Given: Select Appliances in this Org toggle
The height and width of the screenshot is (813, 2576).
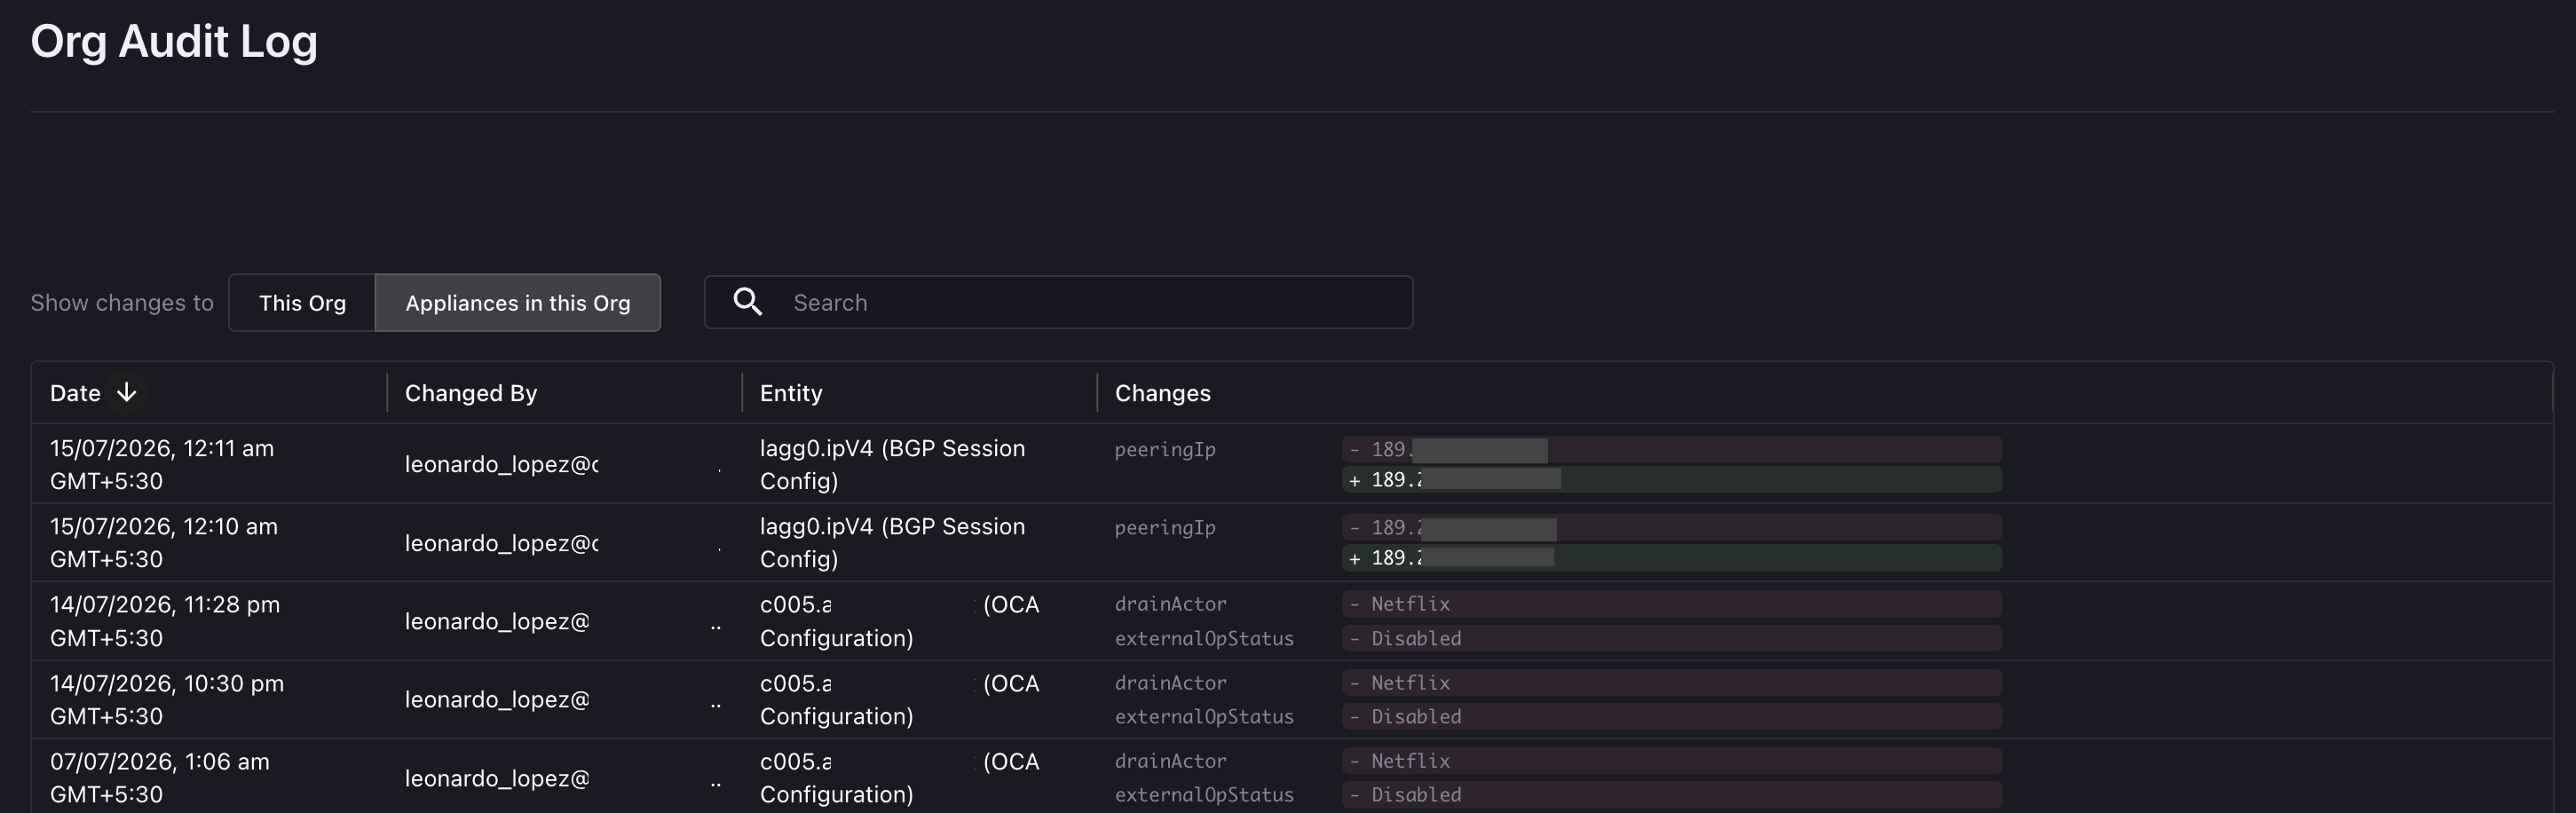Looking at the screenshot, I should click(x=518, y=303).
